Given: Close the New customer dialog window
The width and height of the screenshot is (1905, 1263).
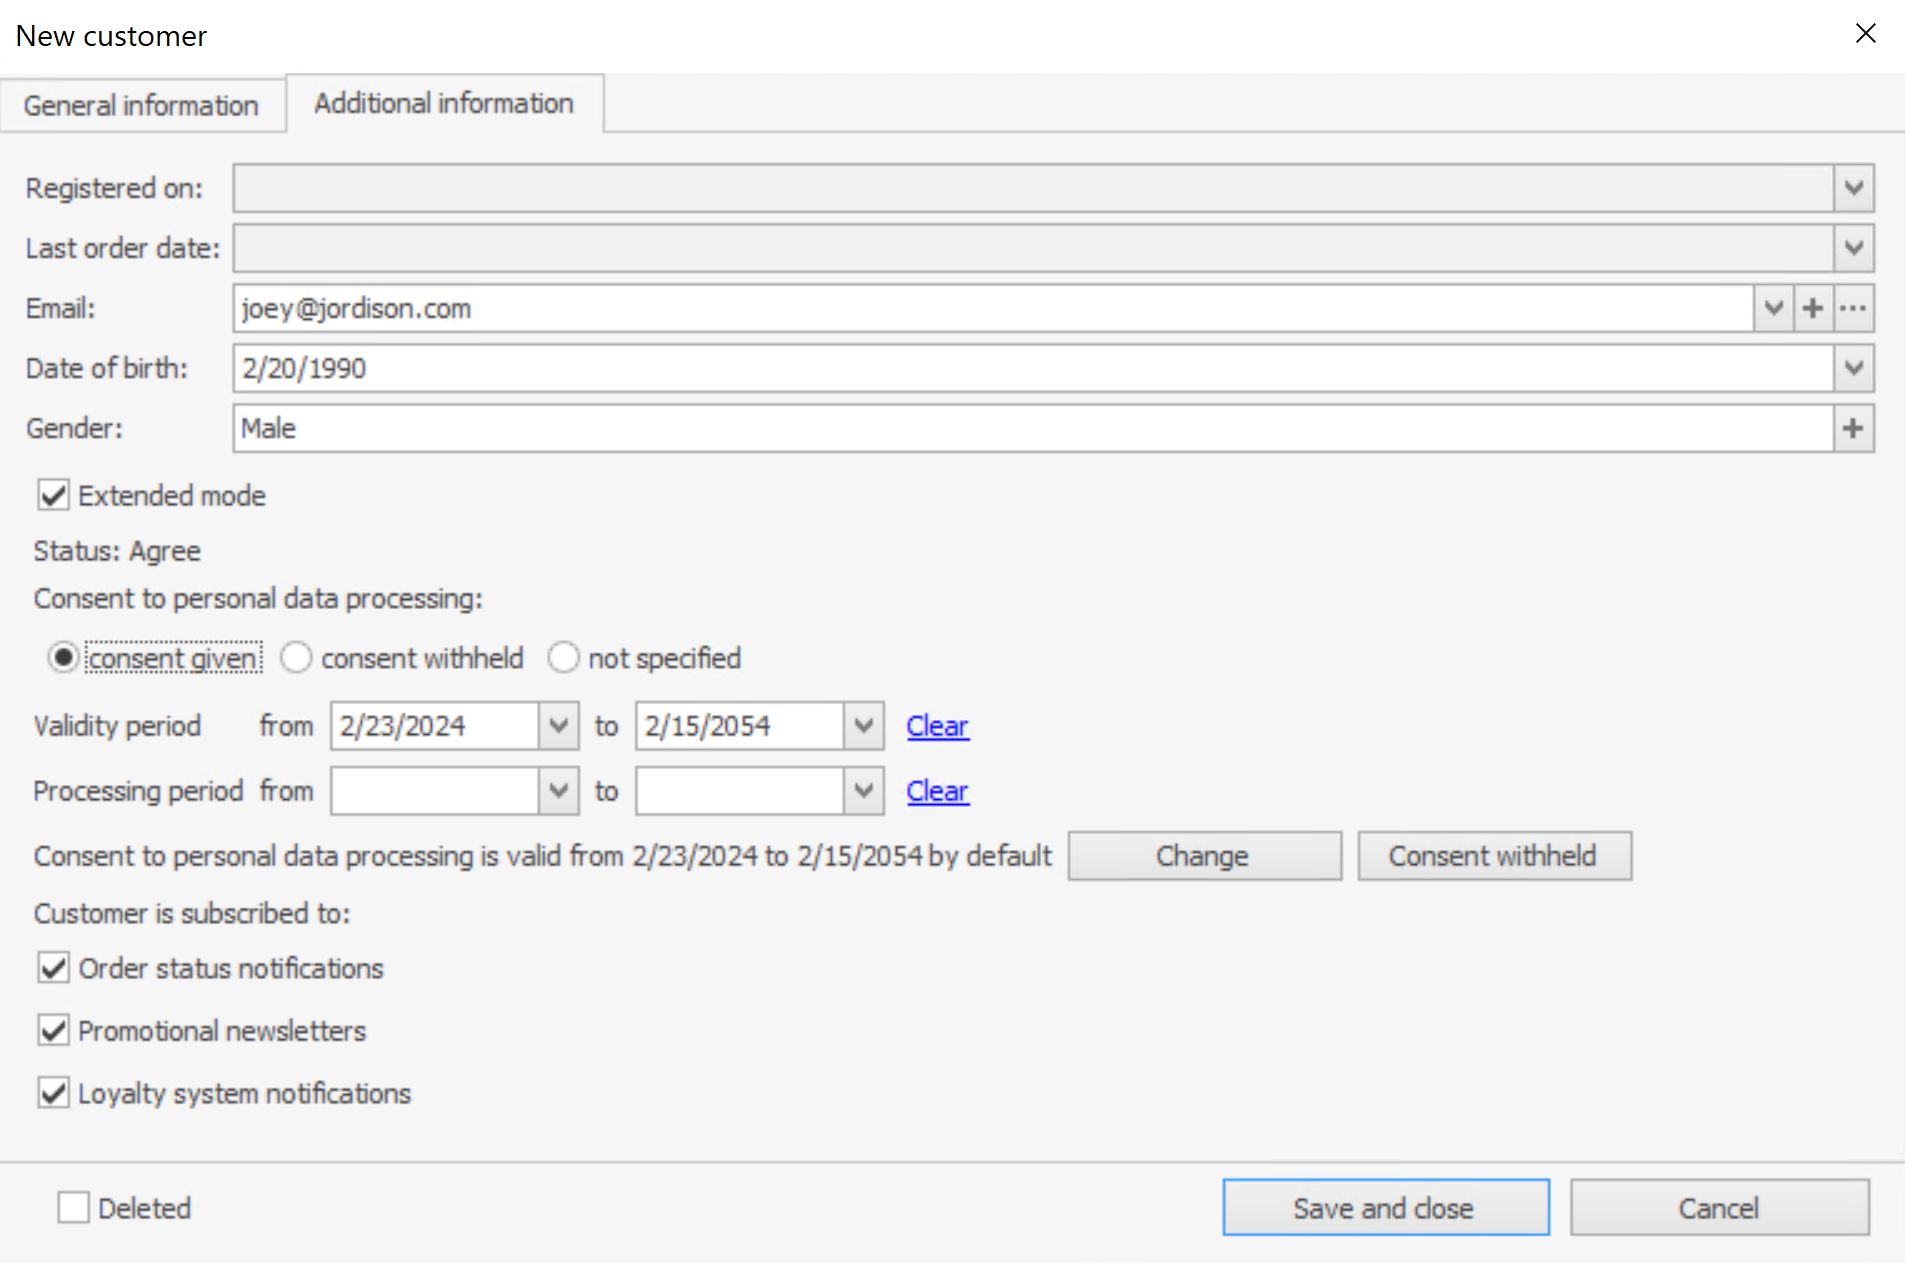Looking at the screenshot, I should pos(1865,34).
